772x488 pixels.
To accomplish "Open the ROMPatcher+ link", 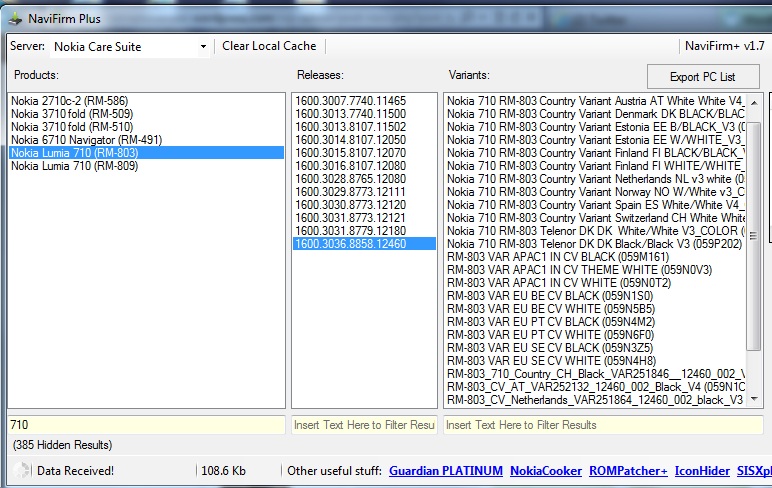I will 628,471.
